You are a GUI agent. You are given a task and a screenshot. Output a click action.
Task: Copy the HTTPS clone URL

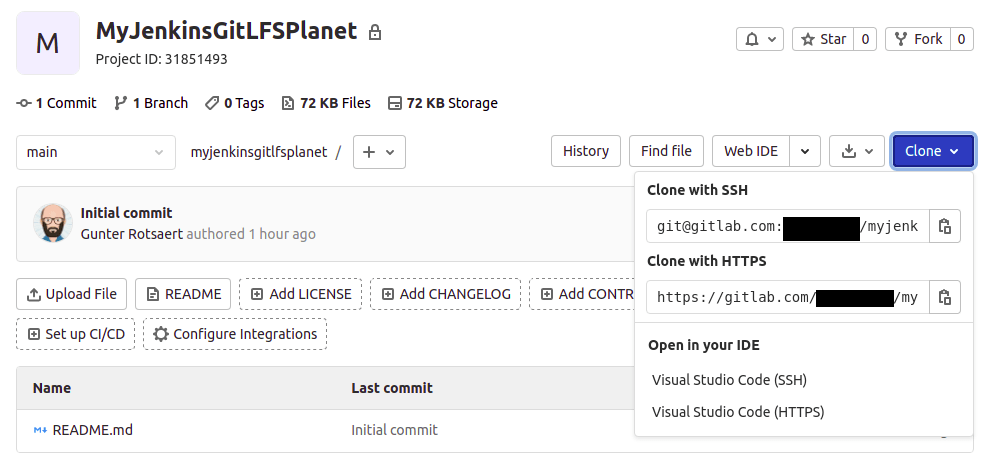click(x=945, y=297)
